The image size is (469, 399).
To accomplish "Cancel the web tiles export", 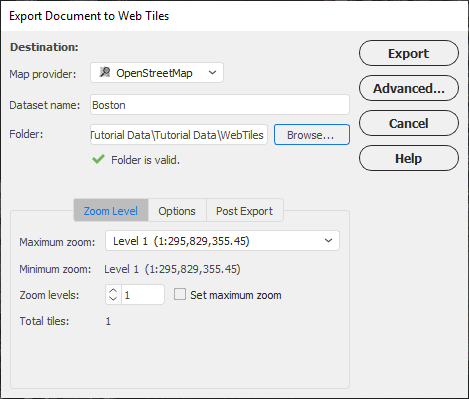I will 409,123.
